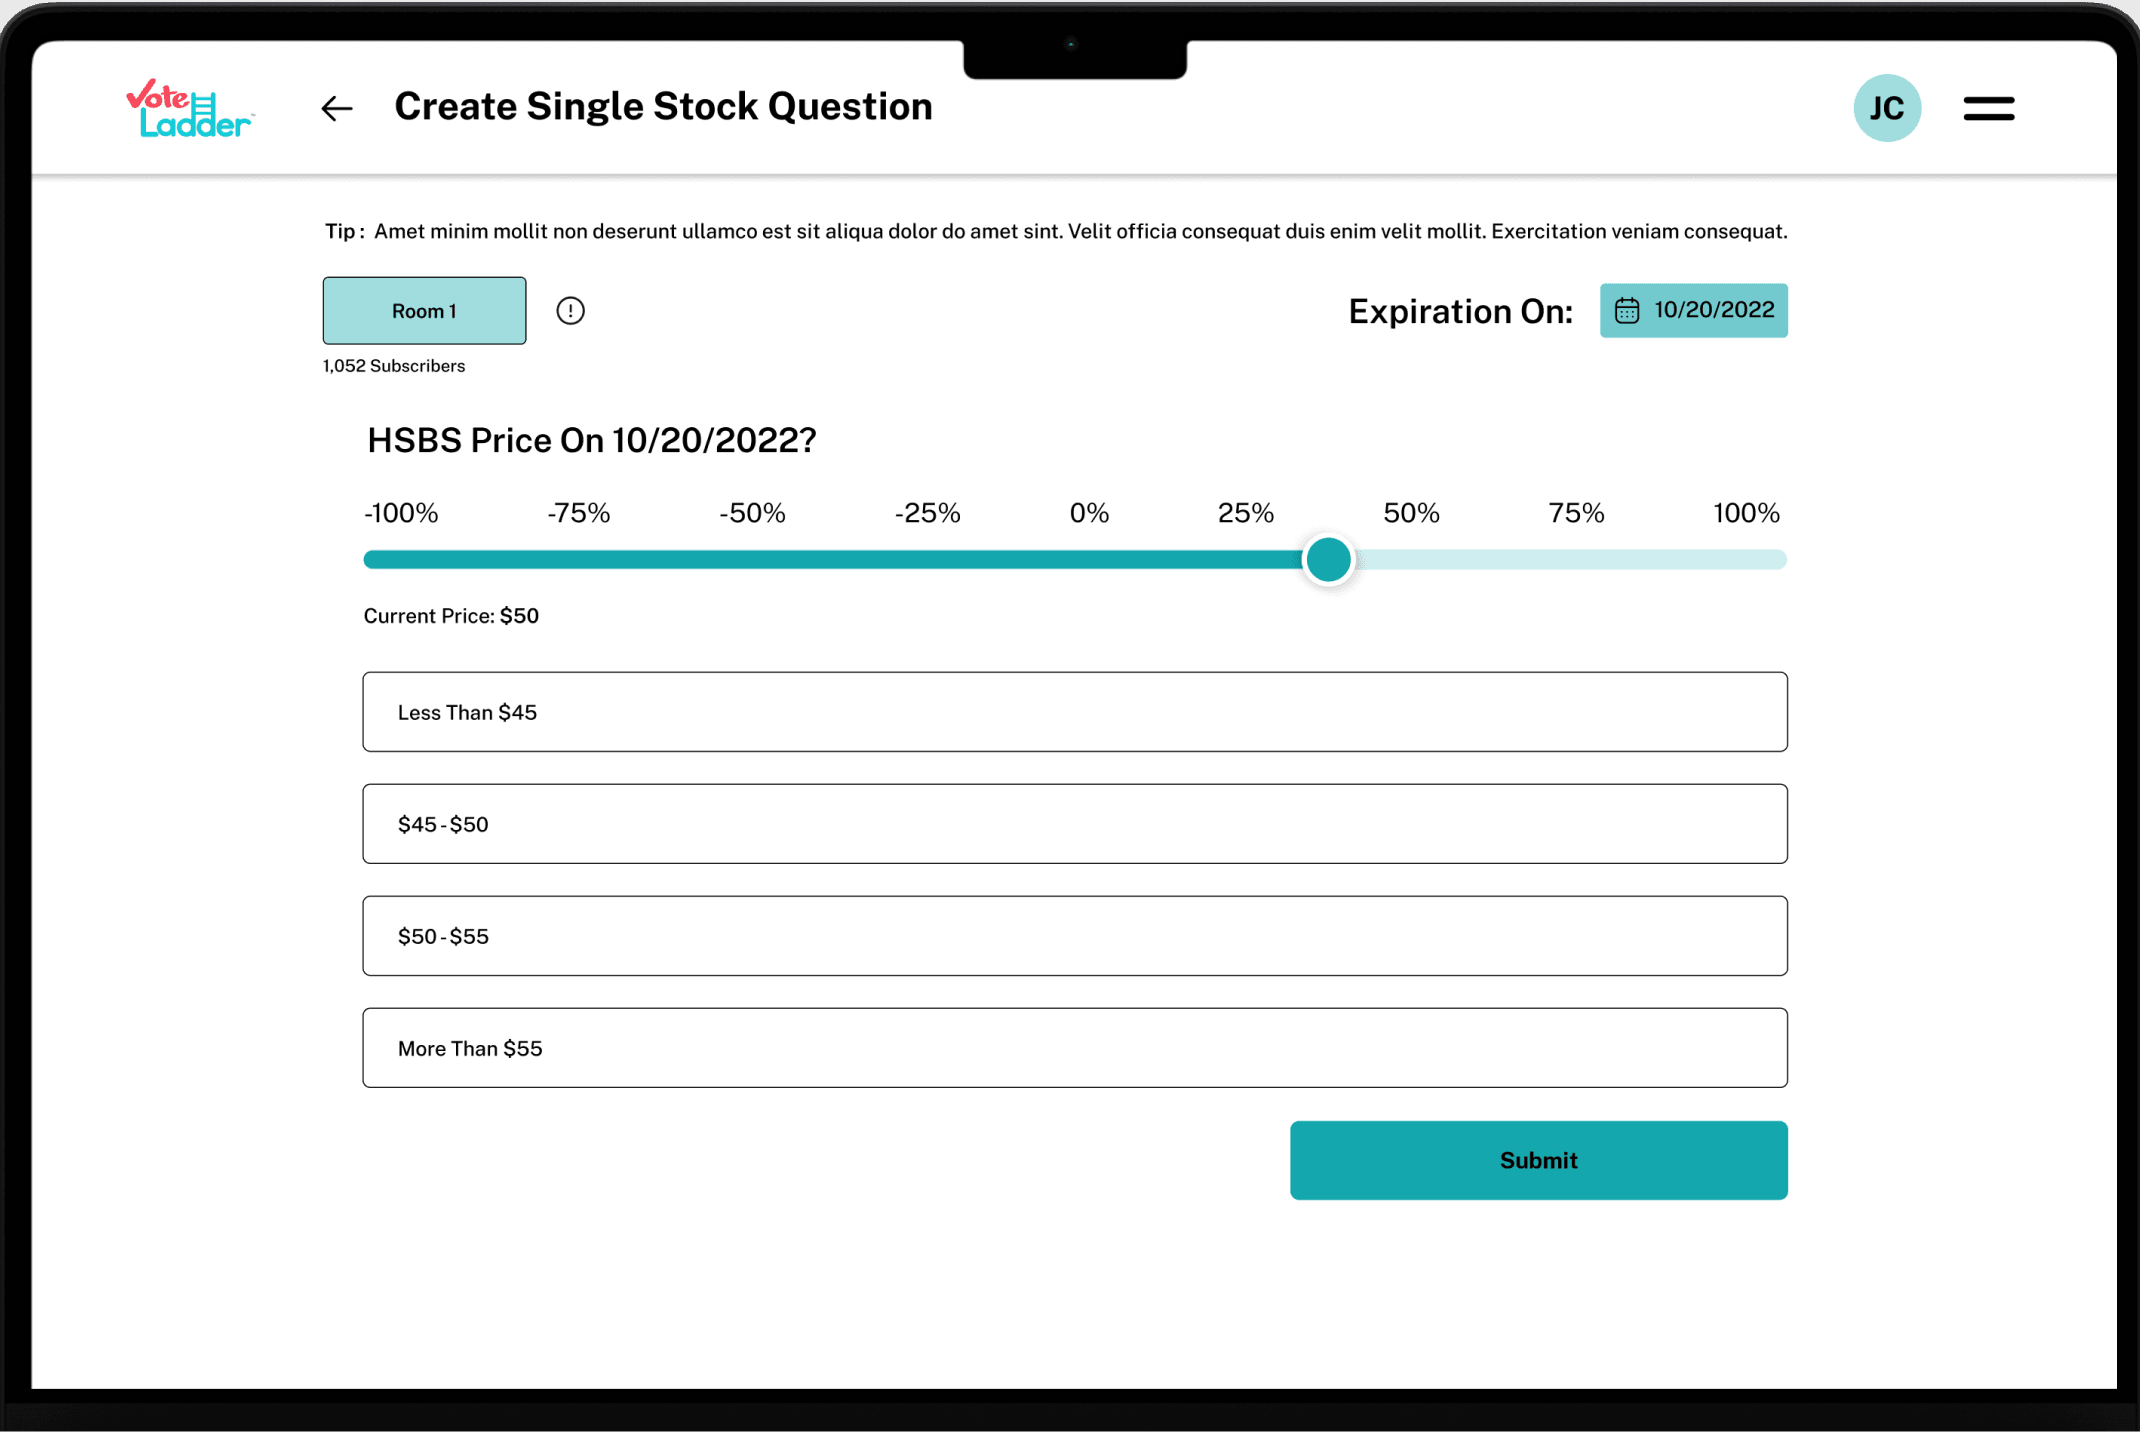Open the 10/20/2022 expiration date picker
The height and width of the screenshot is (1432, 2140).
pos(1712,311)
